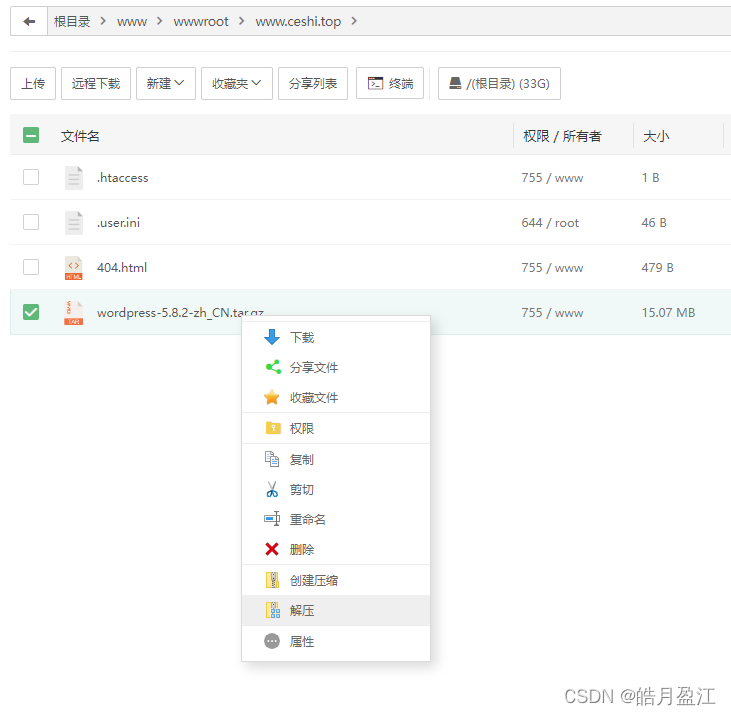The height and width of the screenshot is (715, 731).
Task: Check the .user.ini row checkbox
Action: point(31,222)
